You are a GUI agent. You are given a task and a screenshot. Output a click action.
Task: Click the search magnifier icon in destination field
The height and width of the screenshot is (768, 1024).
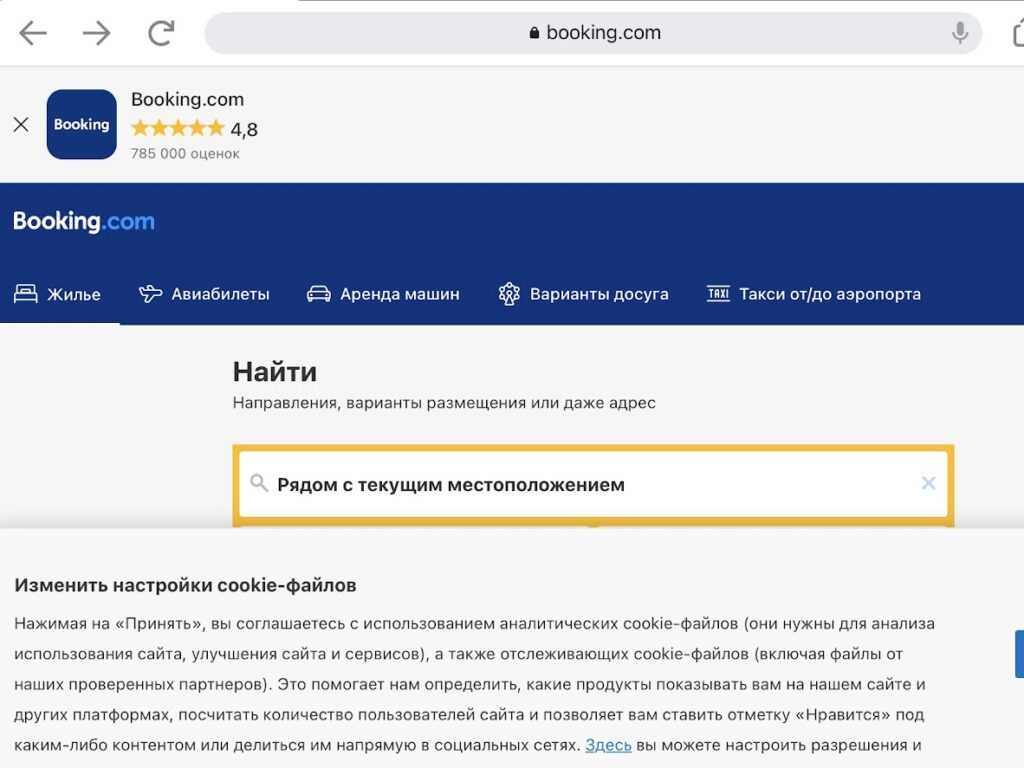click(x=259, y=484)
